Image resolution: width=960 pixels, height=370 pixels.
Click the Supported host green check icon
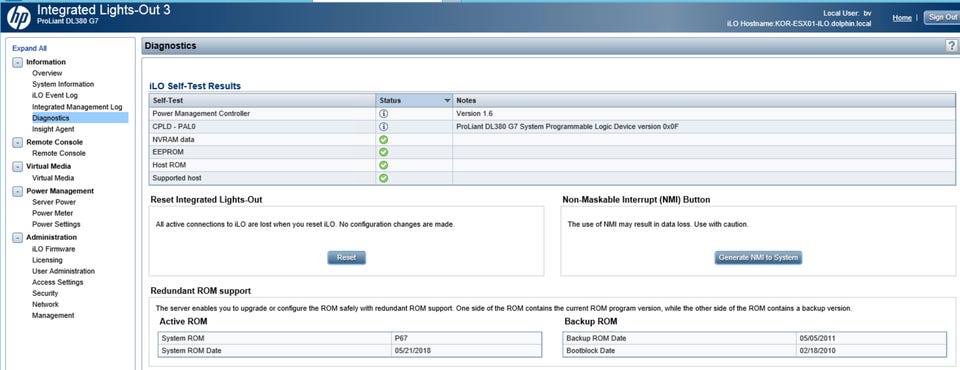pos(384,178)
